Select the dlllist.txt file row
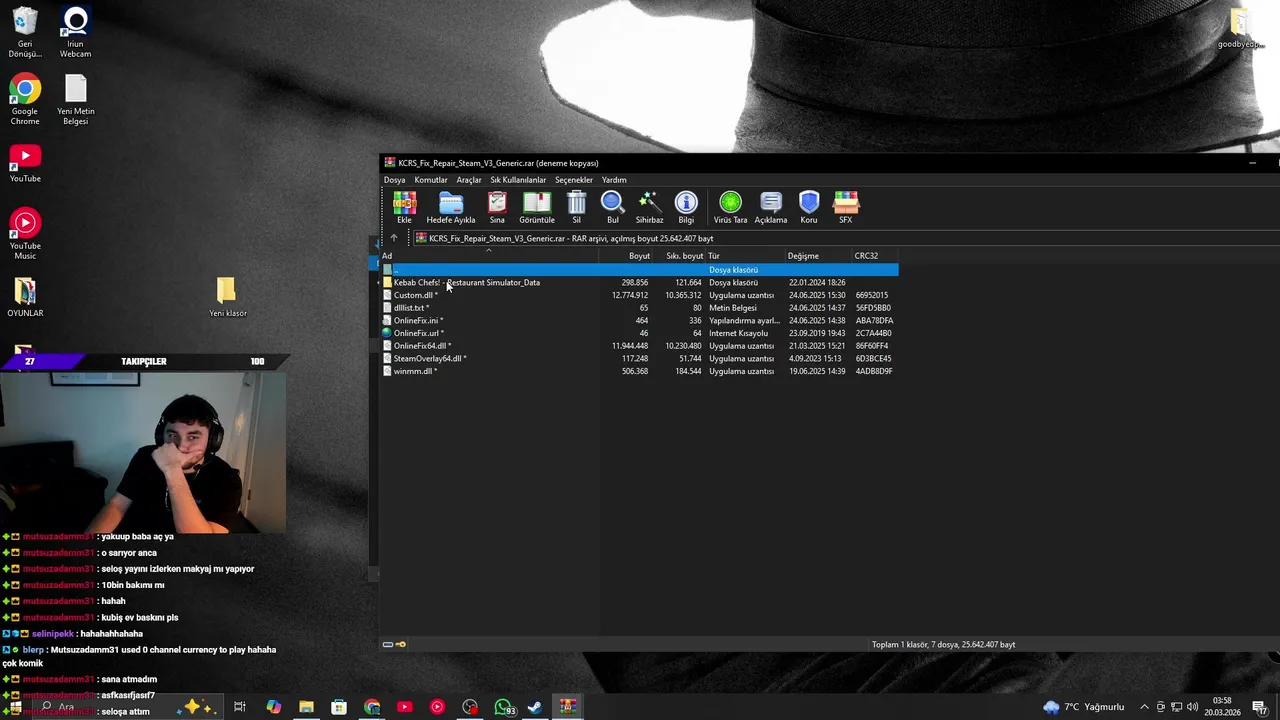1280x720 pixels. (x=639, y=308)
